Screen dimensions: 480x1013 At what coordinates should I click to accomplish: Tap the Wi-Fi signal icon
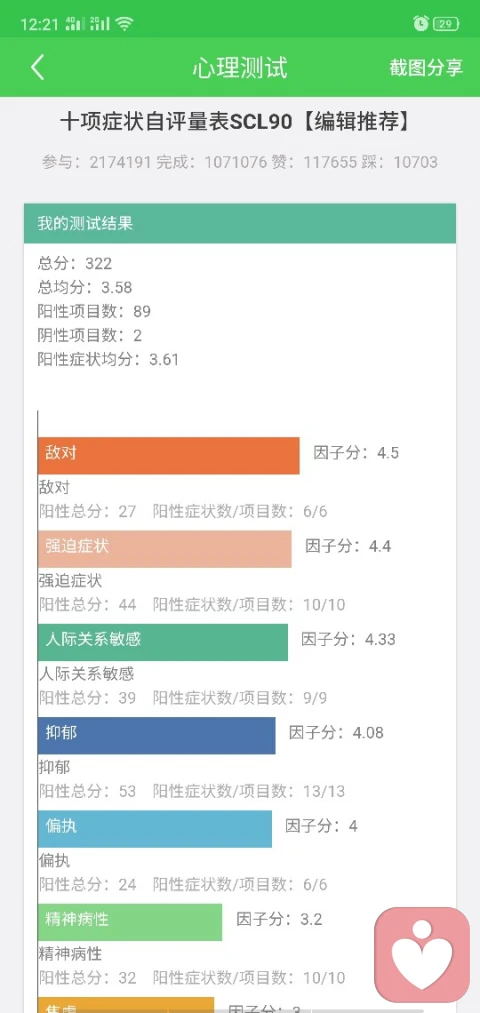pyautogui.click(x=124, y=24)
